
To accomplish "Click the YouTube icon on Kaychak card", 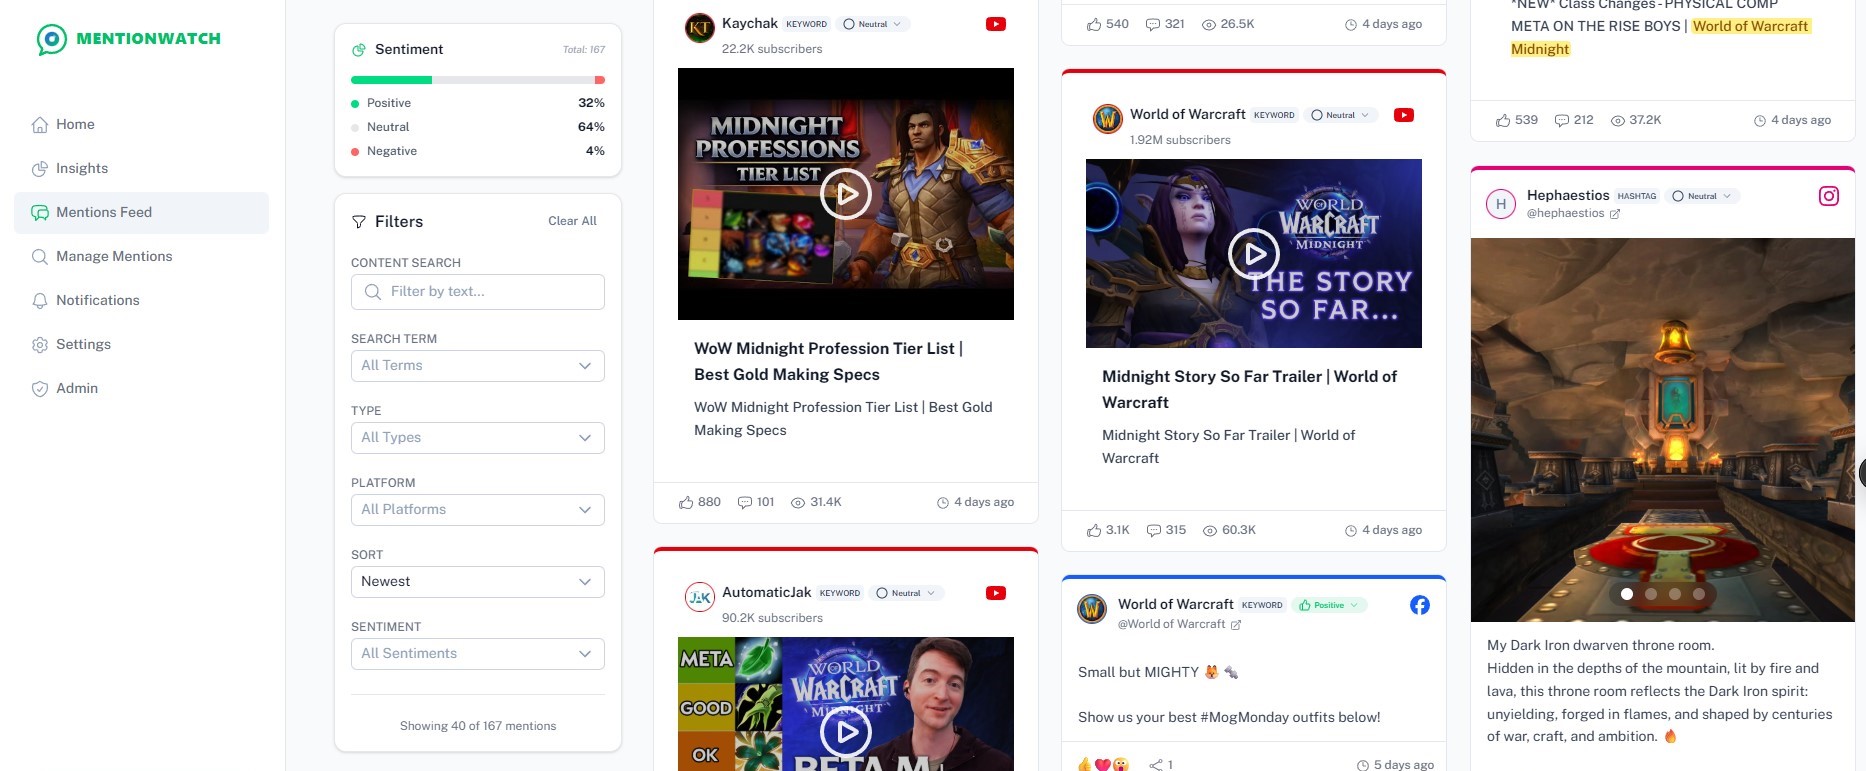I will pyautogui.click(x=995, y=24).
